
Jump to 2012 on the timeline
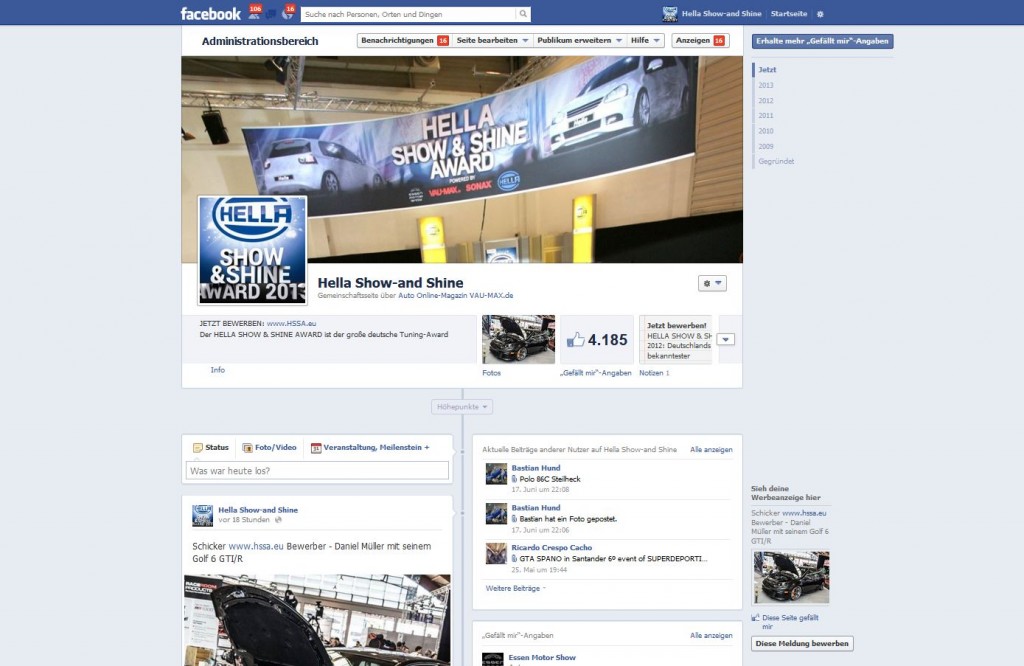(766, 100)
